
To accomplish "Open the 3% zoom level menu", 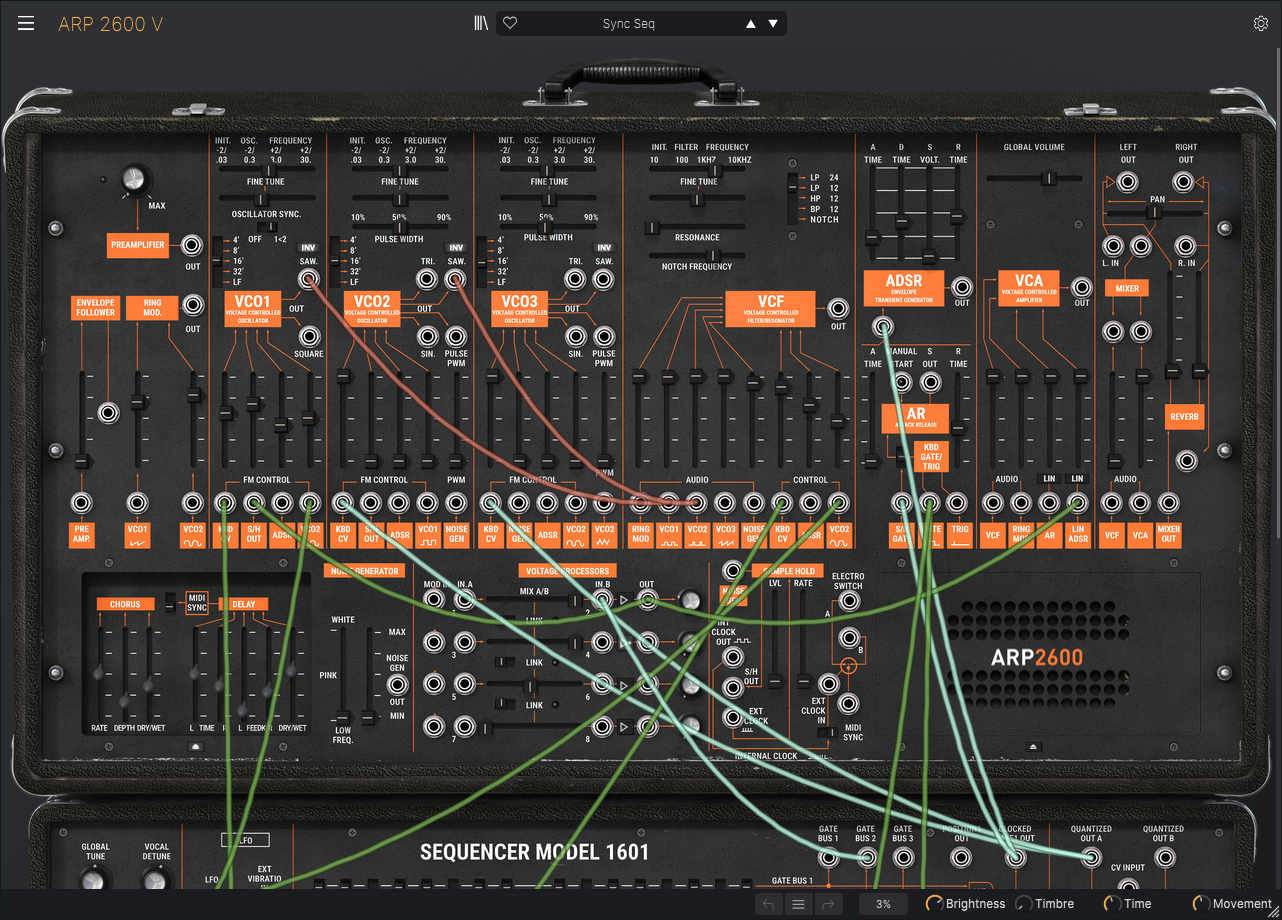I will [x=883, y=904].
